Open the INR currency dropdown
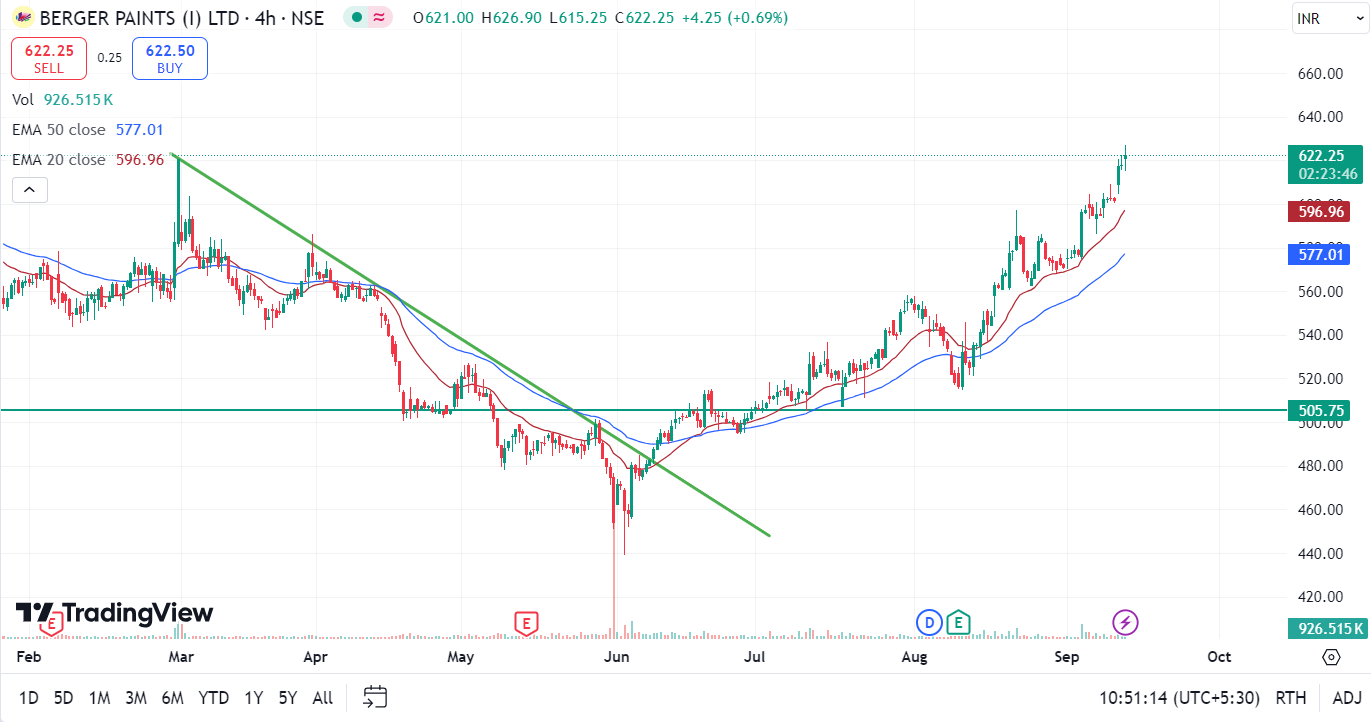This screenshot has height=722, width=1371. click(1329, 18)
